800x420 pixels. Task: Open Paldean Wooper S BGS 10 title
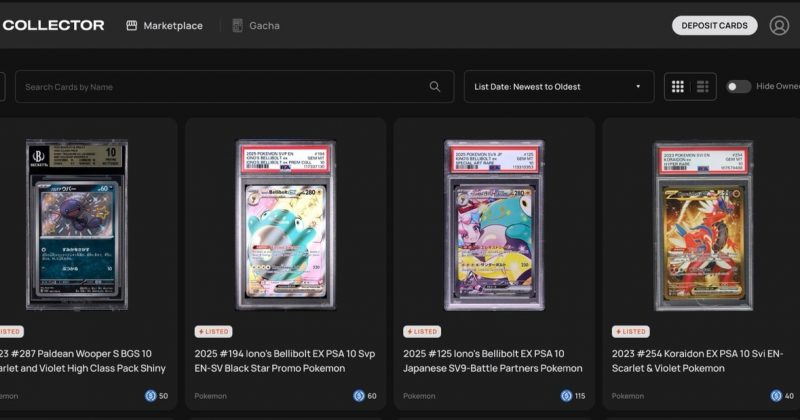point(83,361)
